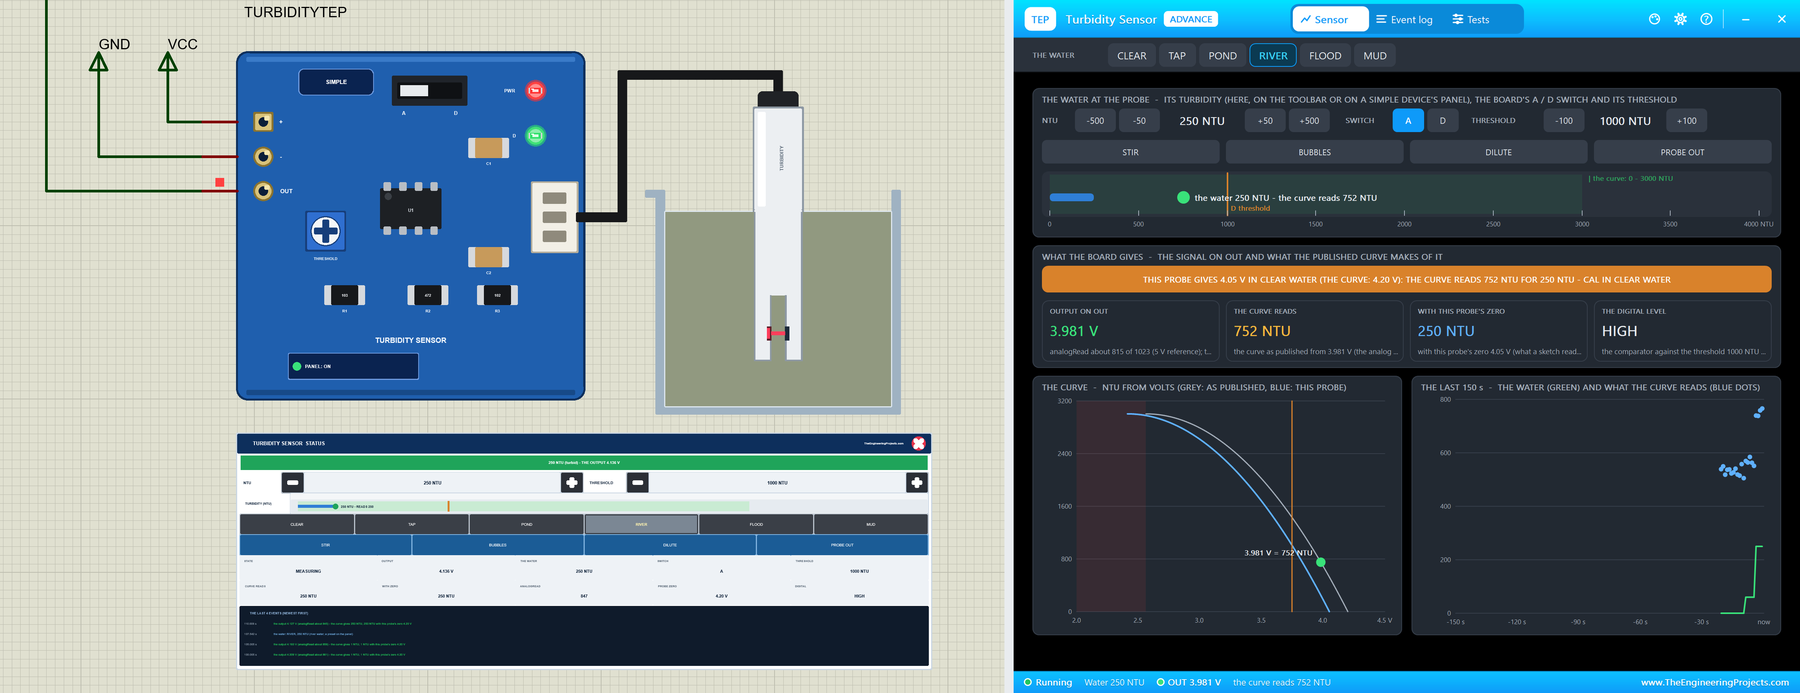Viewport: 1800px width, 693px height.
Task: Close the Turbidity Sensor Status panel
Action: 918,443
